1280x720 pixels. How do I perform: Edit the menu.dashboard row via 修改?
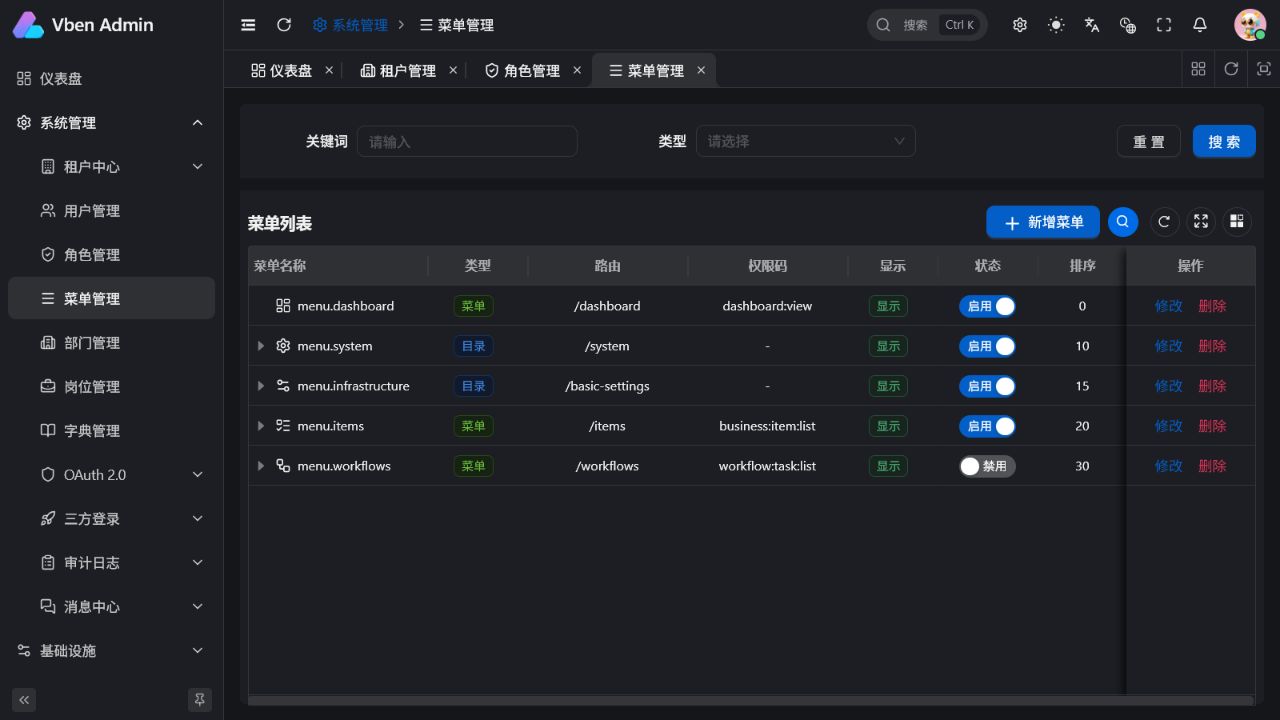pos(1168,306)
